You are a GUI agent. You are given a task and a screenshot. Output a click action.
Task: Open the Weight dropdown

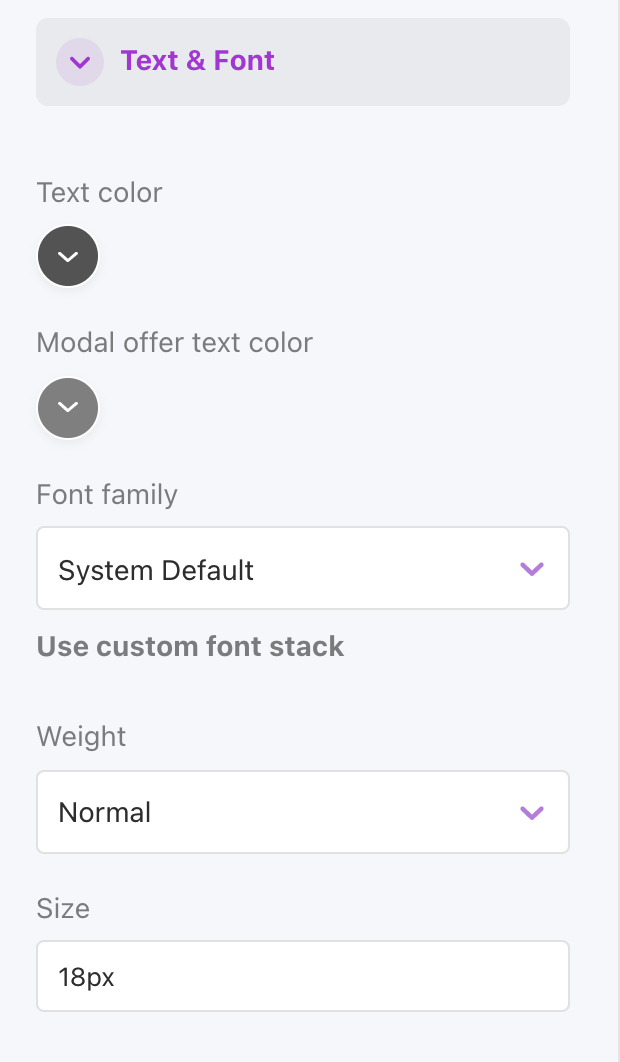pyautogui.click(x=302, y=812)
